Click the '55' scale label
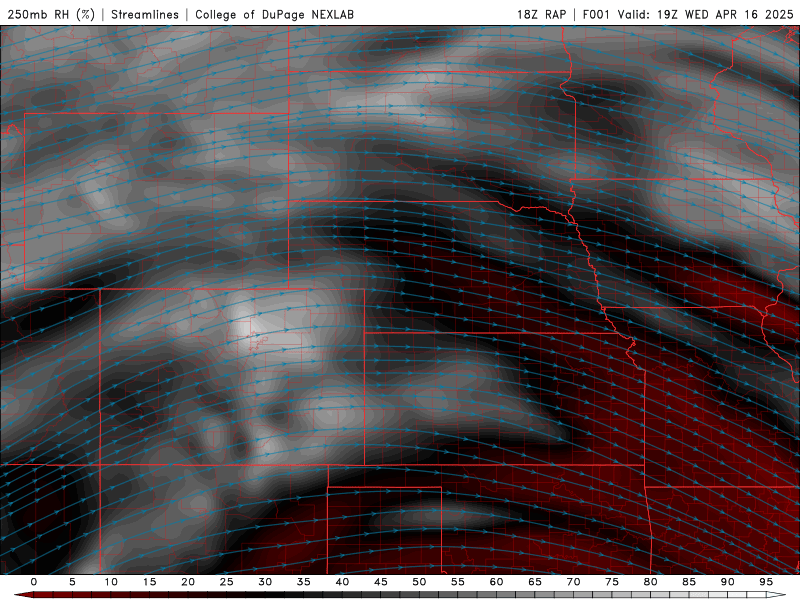Image resolution: width=800 pixels, height=600 pixels. pos(458,582)
